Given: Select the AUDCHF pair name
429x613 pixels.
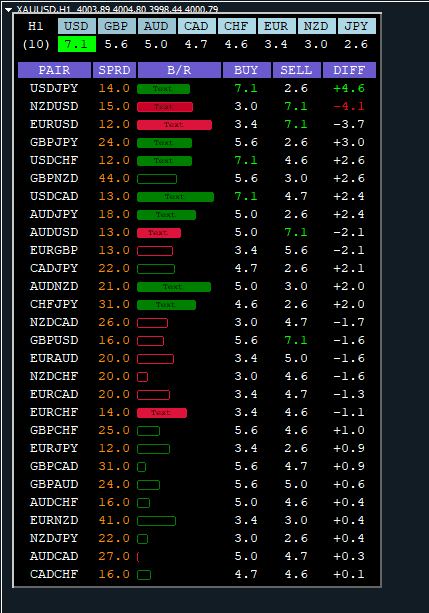Looking at the screenshot, I should point(54,502).
